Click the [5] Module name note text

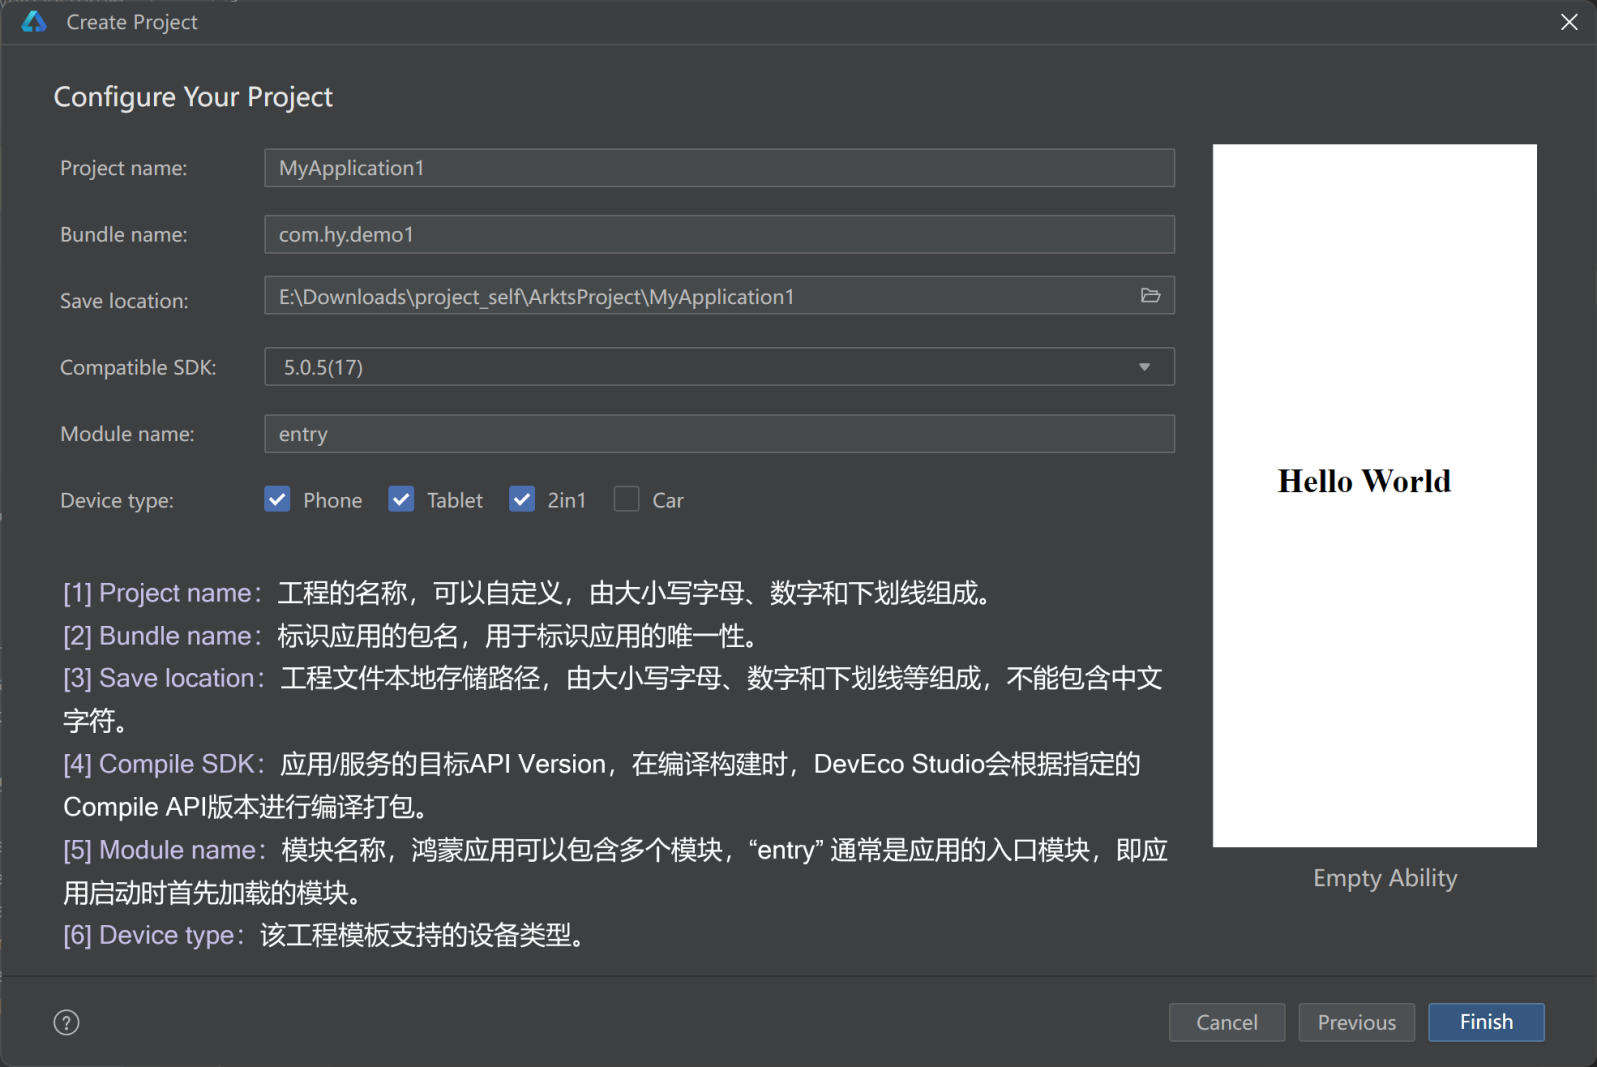click(615, 871)
